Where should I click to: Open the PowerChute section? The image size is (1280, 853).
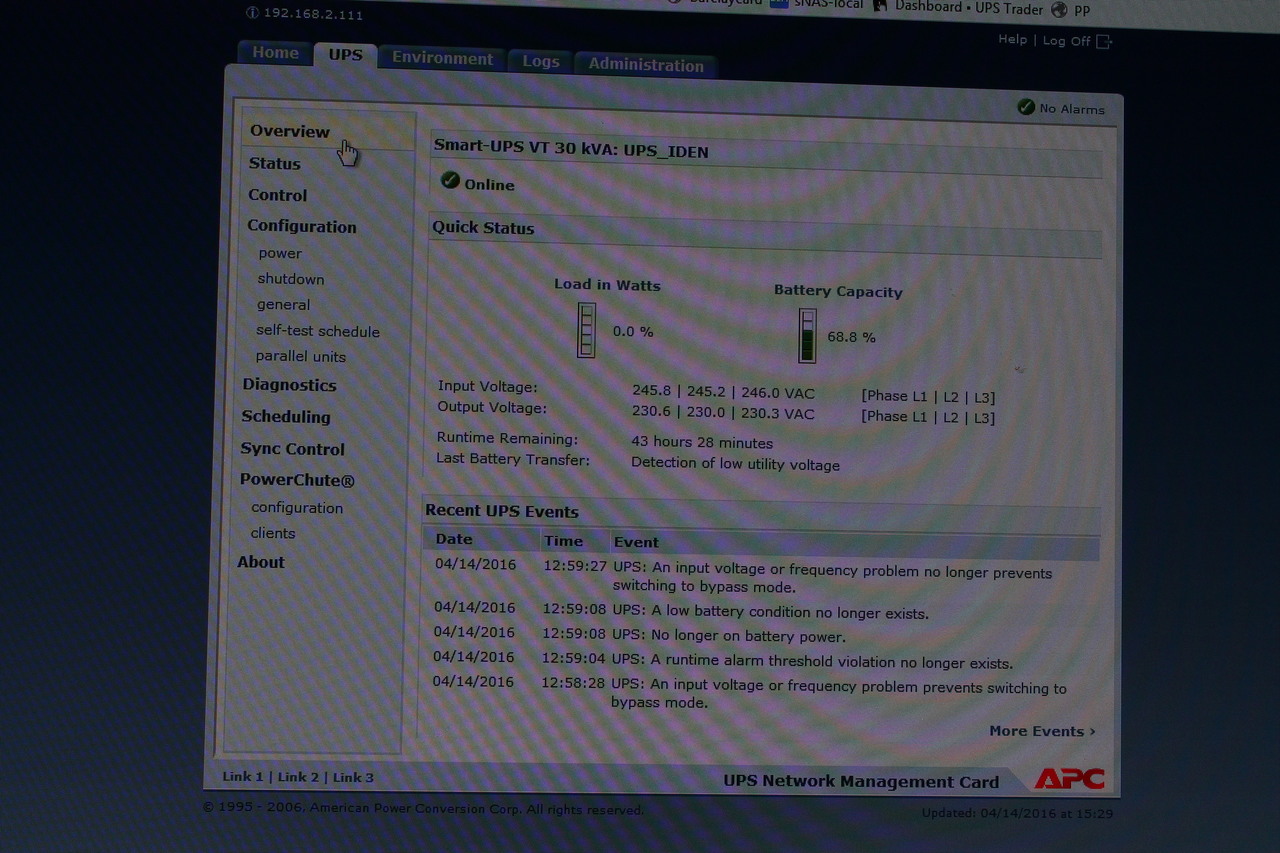pyautogui.click(x=297, y=480)
